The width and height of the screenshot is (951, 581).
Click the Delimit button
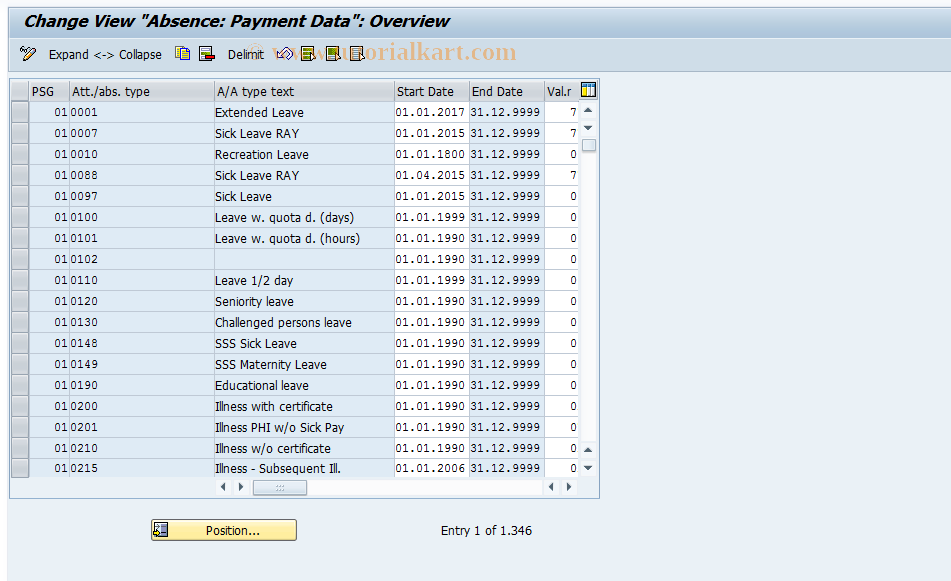pos(246,55)
